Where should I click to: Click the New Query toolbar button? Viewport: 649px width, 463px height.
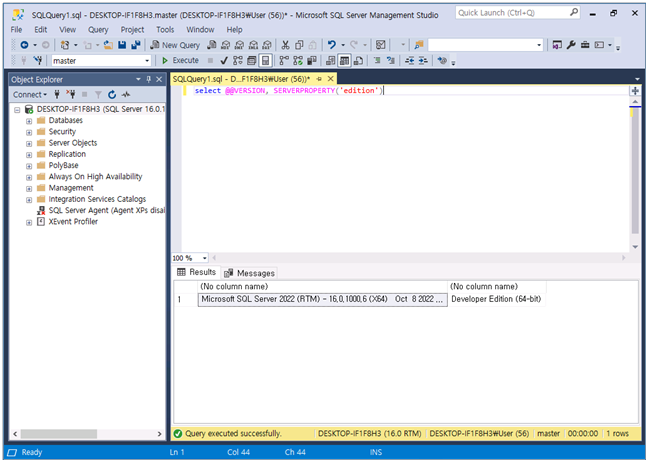(x=175, y=45)
